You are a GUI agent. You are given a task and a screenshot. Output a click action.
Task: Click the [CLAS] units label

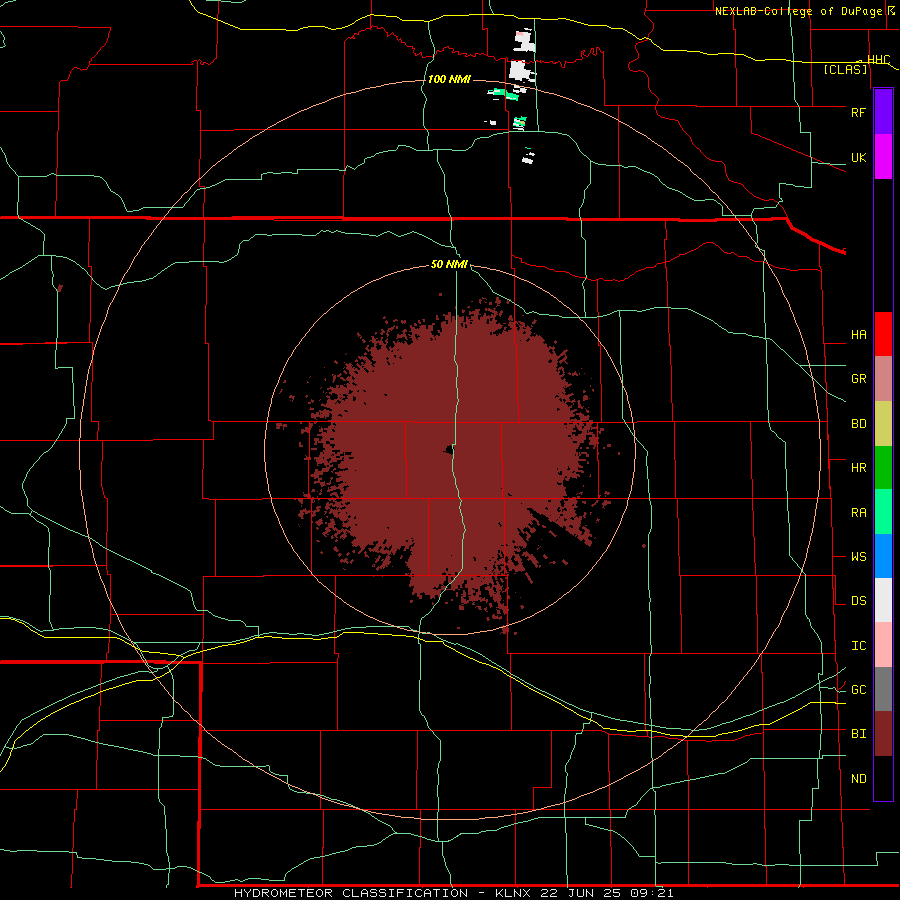pos(845,70)
